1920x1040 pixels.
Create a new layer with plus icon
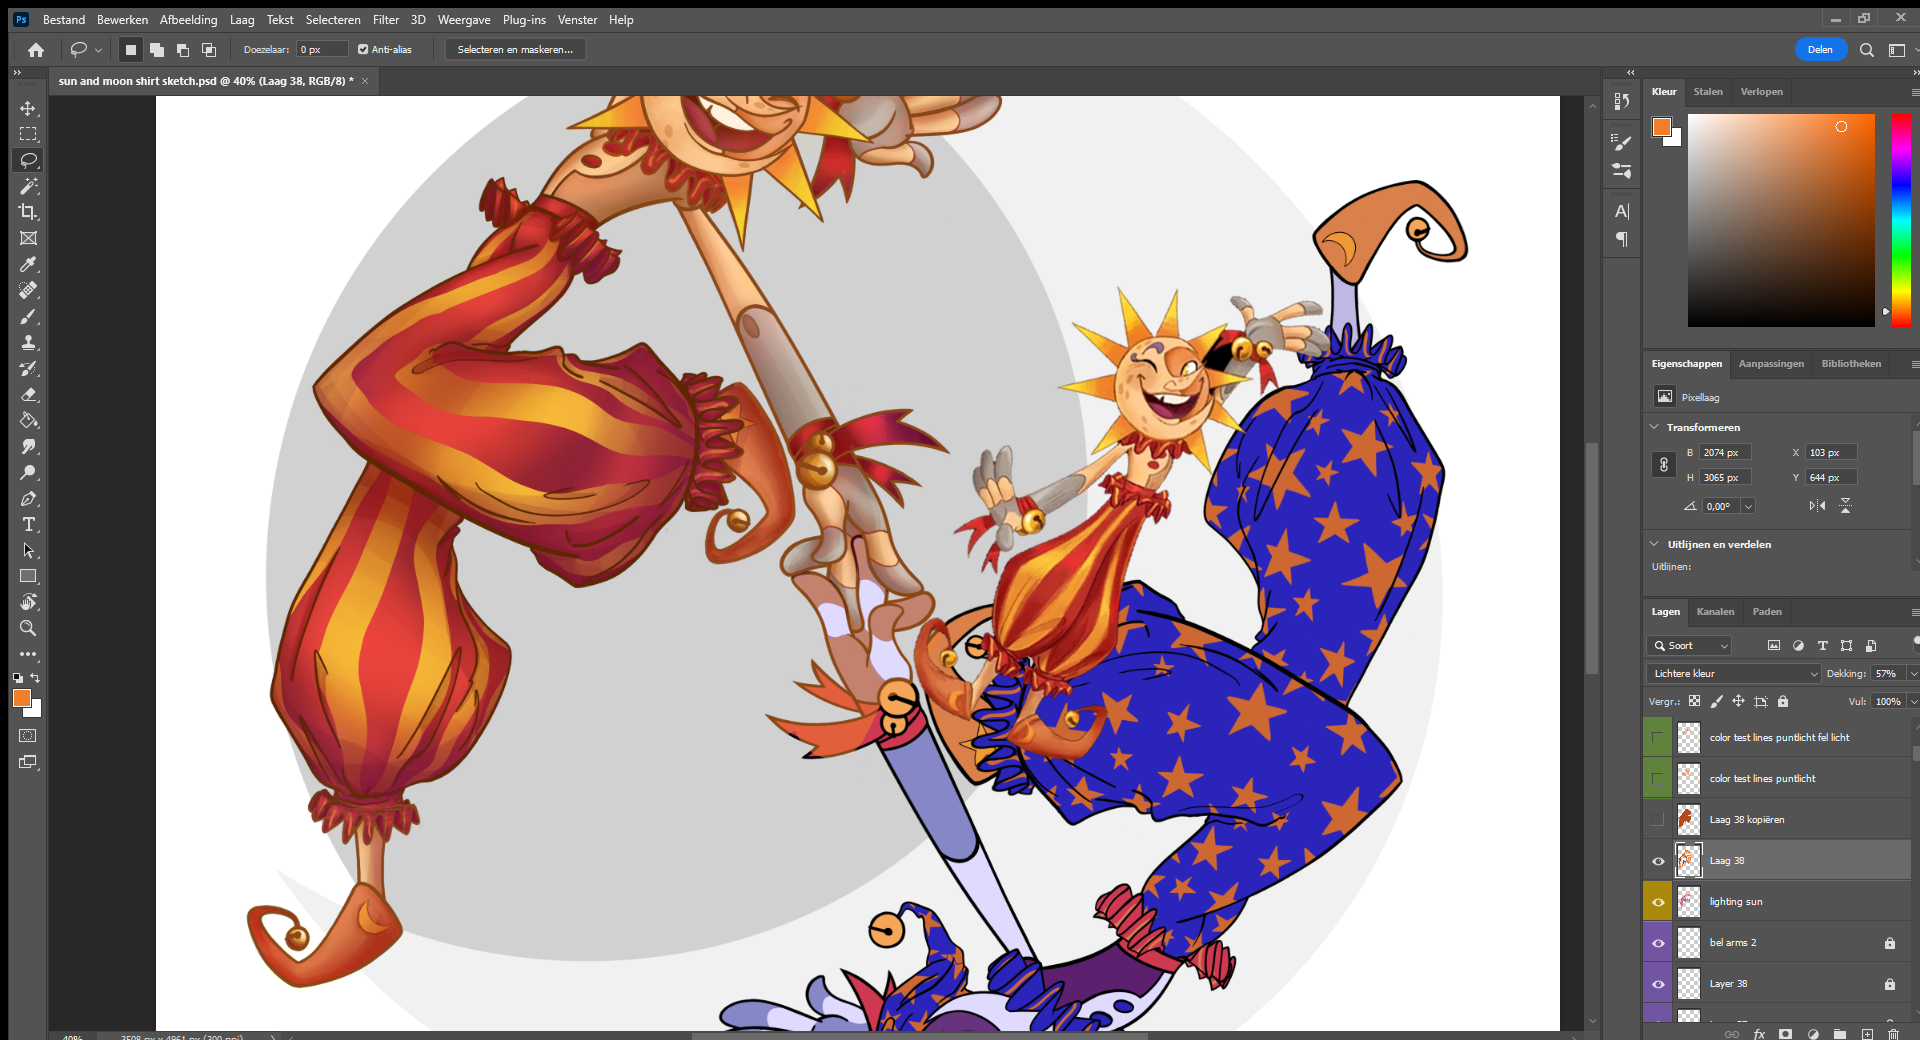[1867, 1034]
